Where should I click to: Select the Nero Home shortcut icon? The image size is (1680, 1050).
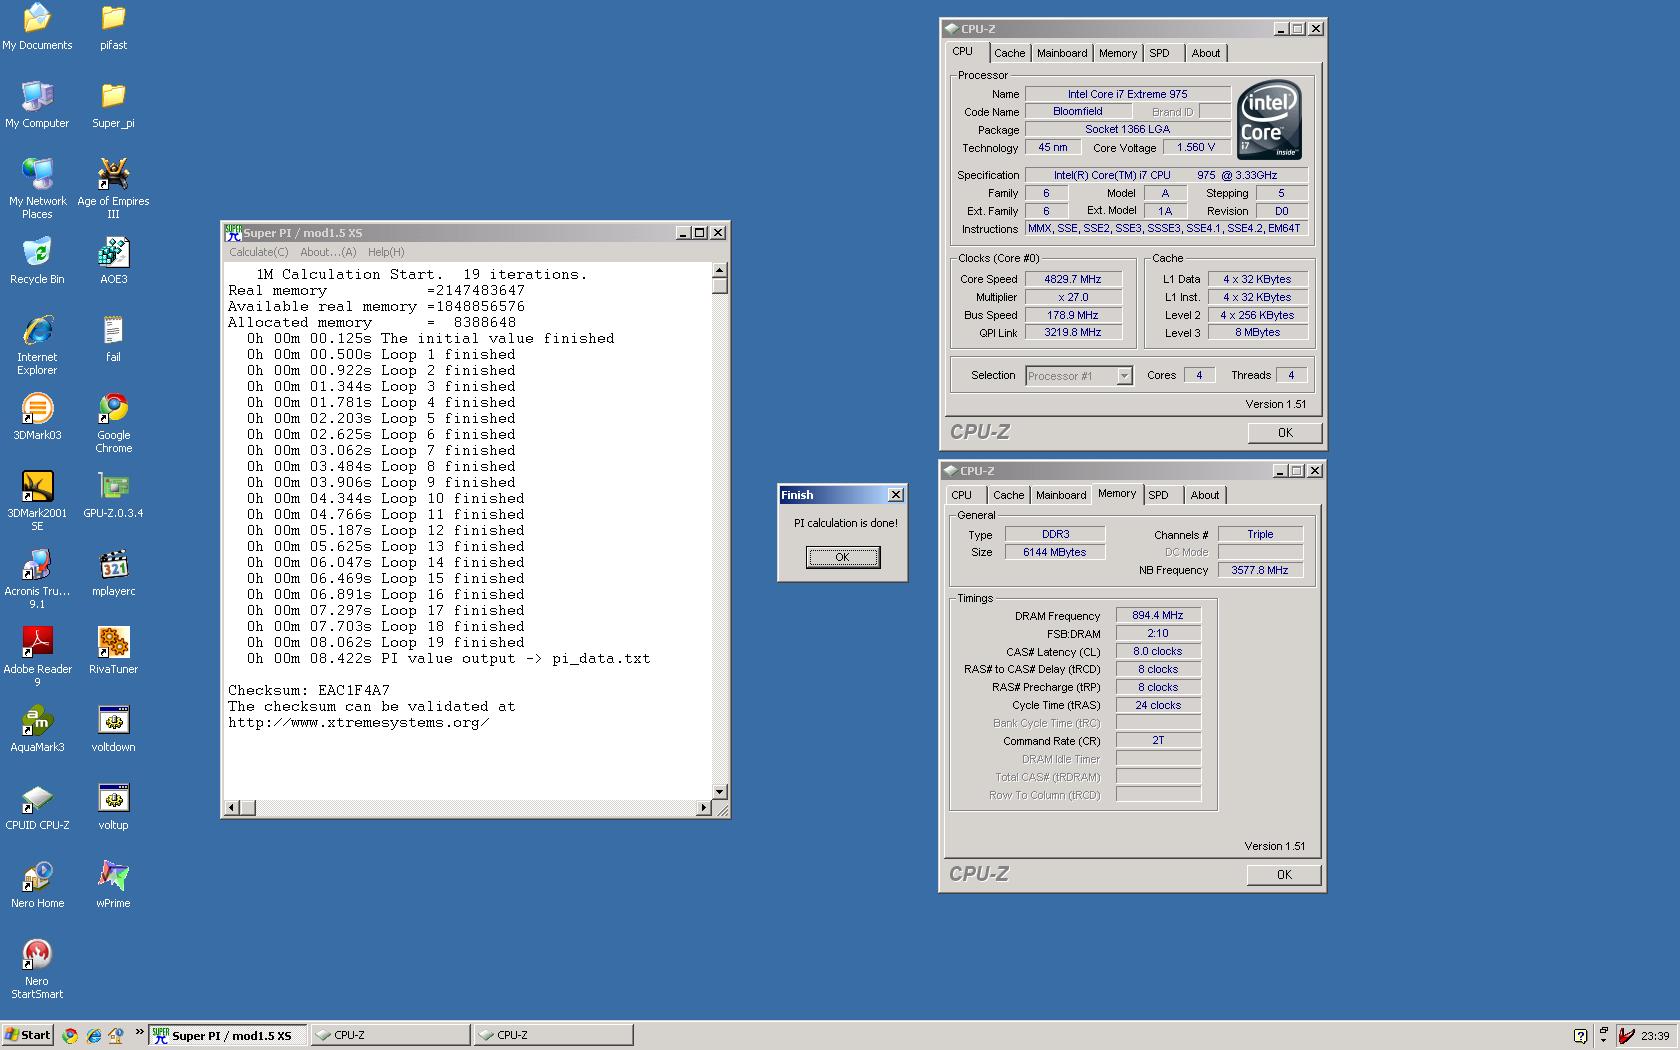[x=37, y=885]
